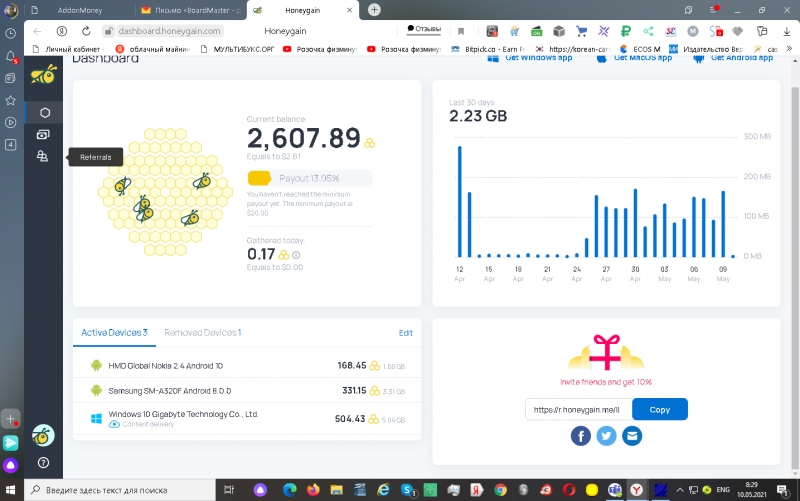Click the dashboard.honeygain.com address field
Screen dimensions: 800x501
[169, 31]
